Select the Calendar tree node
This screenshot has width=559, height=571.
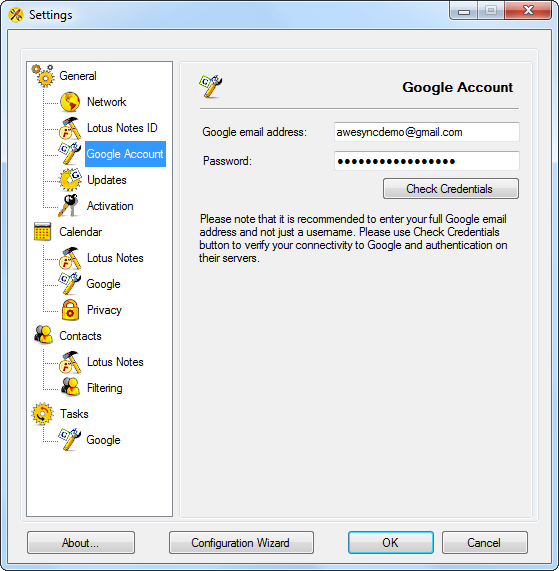[80, 232]
